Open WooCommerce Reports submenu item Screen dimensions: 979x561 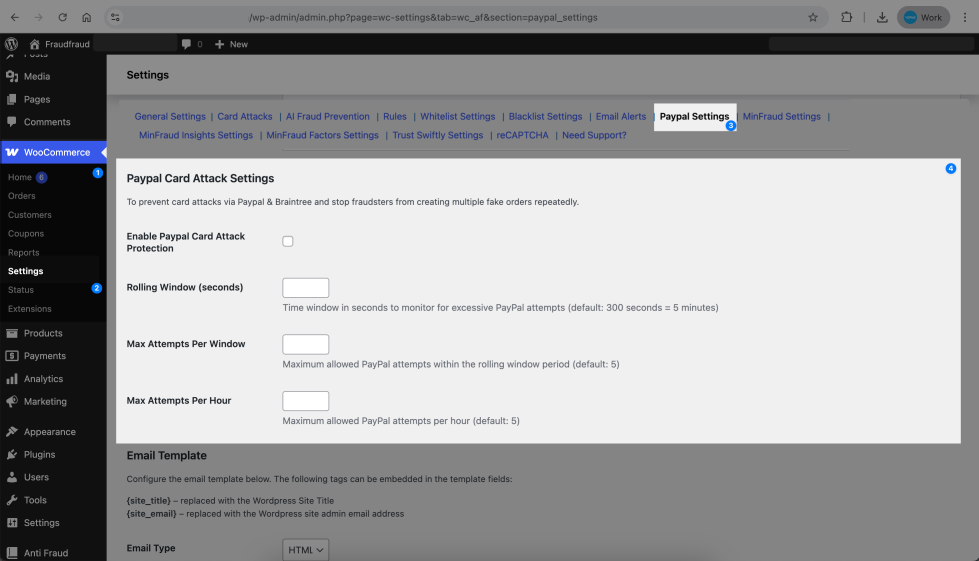click(24, 252)
